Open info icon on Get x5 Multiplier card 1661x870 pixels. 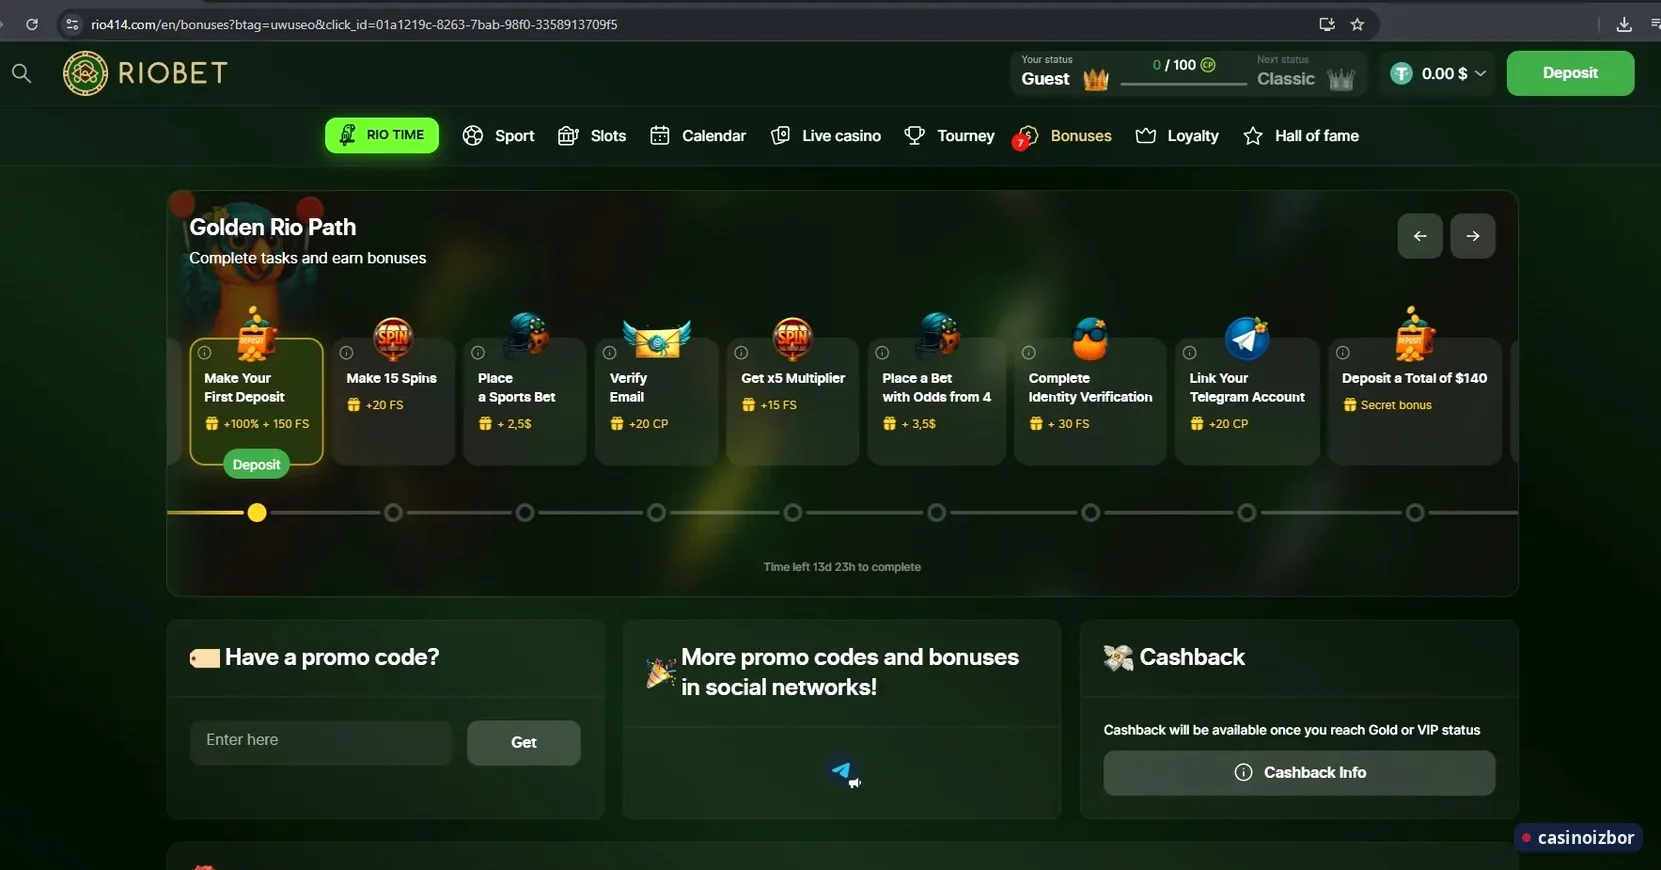pos(741,353)
